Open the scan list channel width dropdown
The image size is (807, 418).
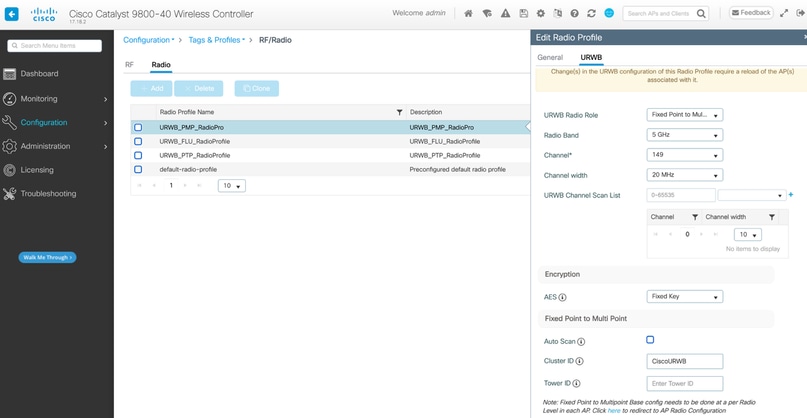tap(752, 195)
